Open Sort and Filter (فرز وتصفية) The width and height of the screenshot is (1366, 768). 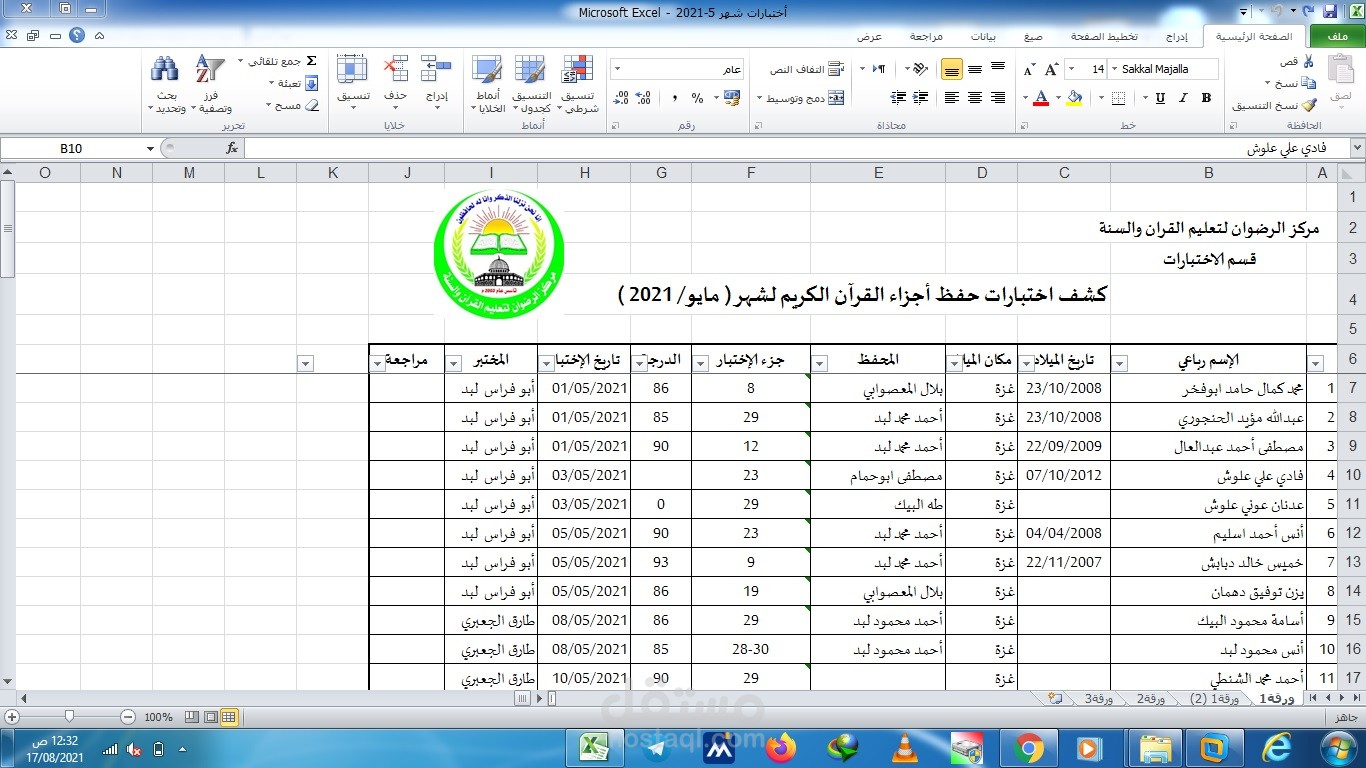pyautogui.click(x=212, y=84)
